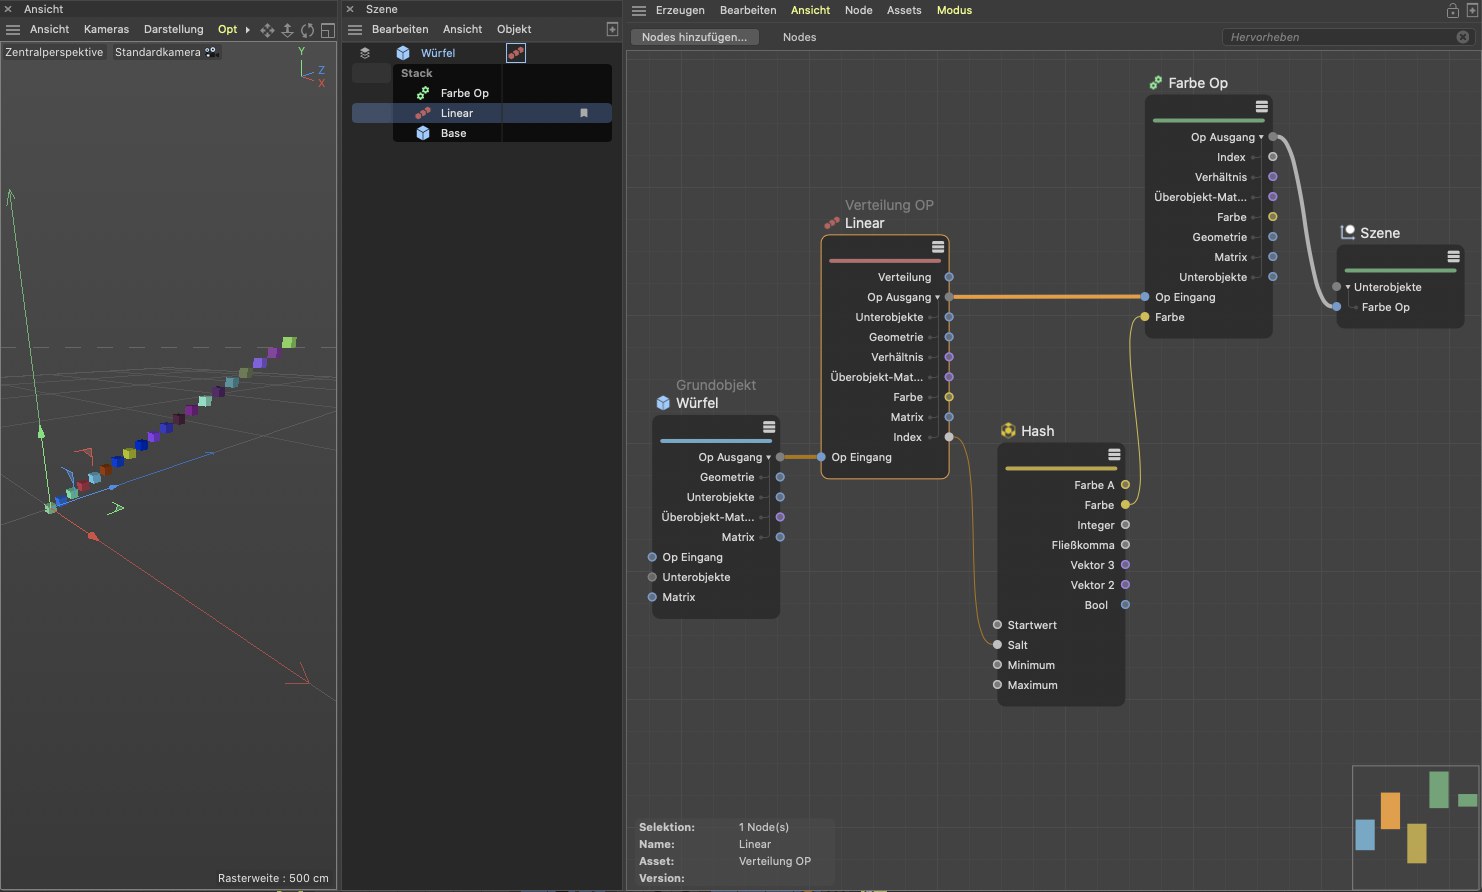
Task: Open the Kameras menu in the viewport
Action: point(106,30)
